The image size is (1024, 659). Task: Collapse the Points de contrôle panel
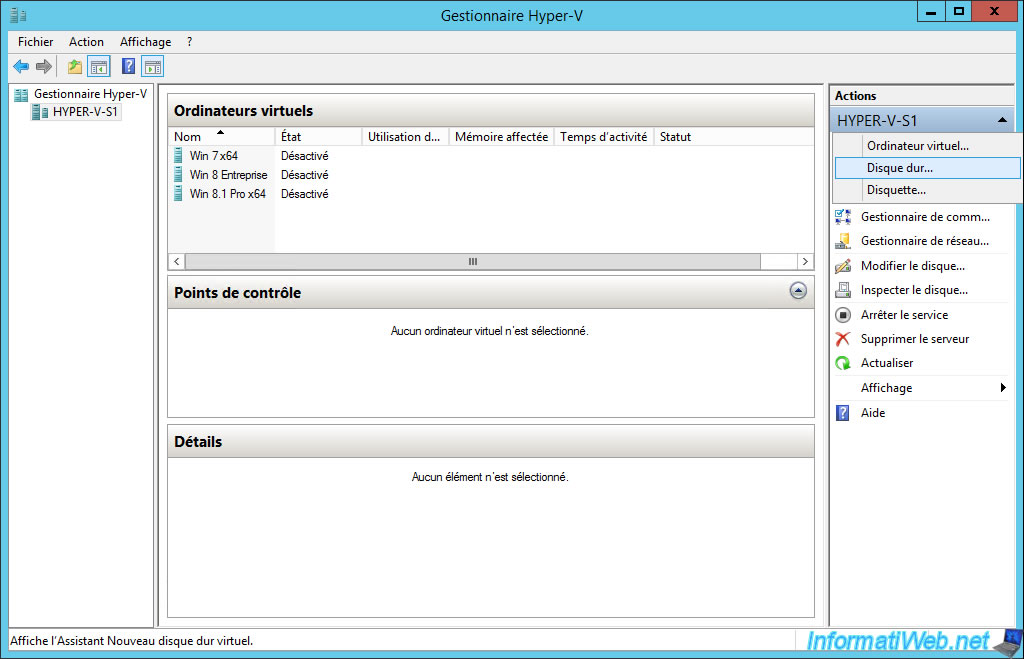coord(797,291)
